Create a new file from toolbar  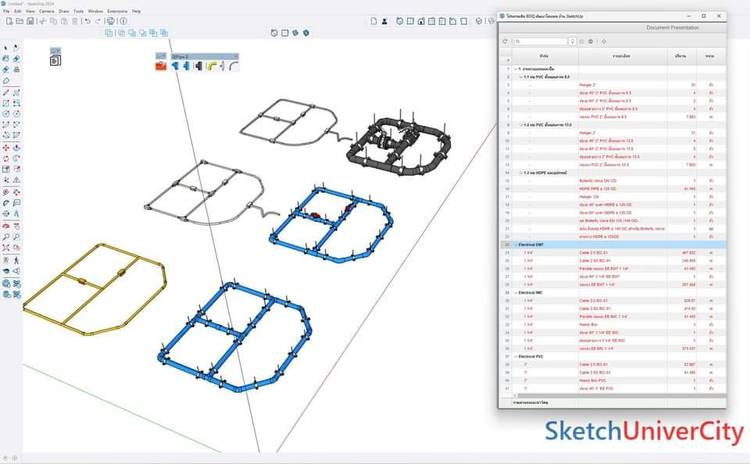coord(9,21)
